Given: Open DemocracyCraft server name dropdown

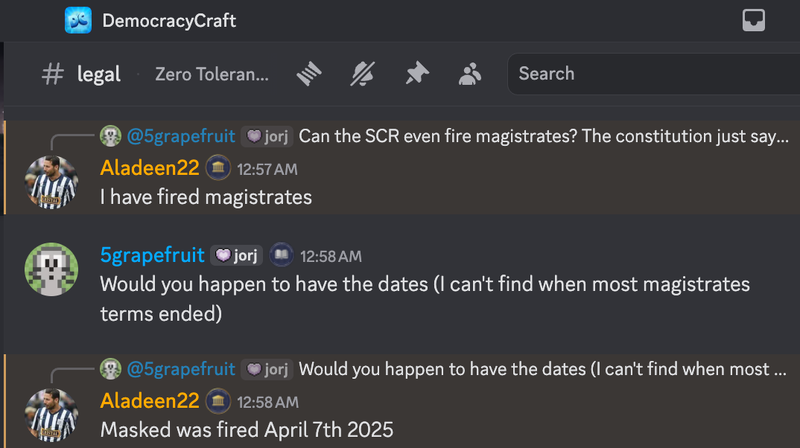Looking at the screenshot, I should [x=169, y=21].
